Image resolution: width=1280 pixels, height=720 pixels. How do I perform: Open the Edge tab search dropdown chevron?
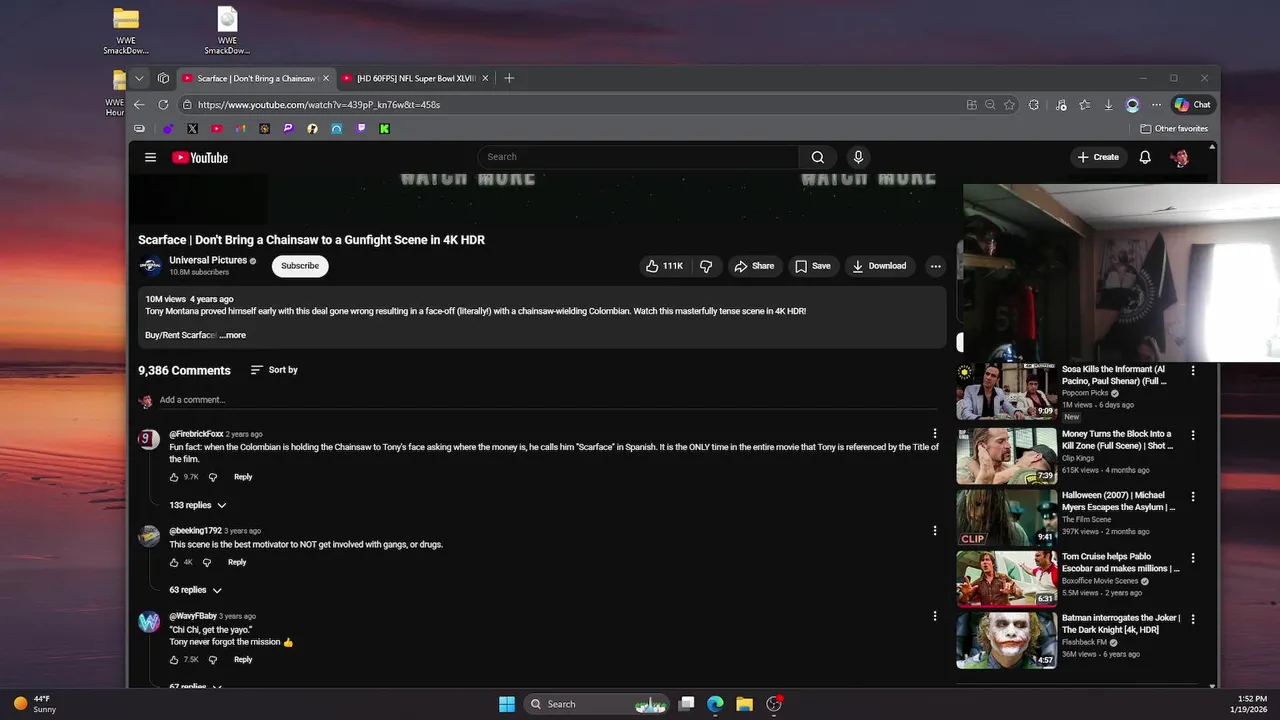(139, 78)
